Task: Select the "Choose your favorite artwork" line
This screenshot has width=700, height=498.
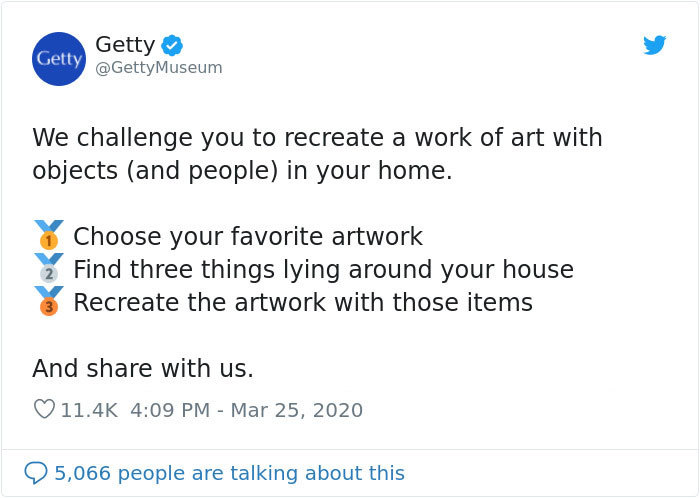Action: click(247, 237)
